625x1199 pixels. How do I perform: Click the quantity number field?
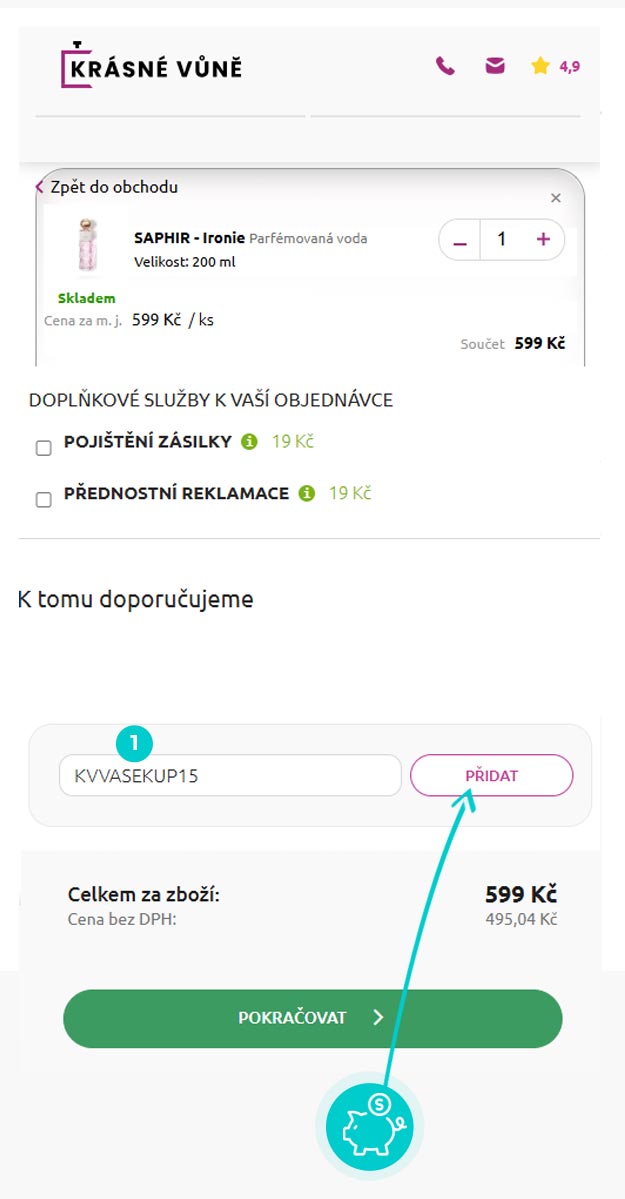(502, 240)
